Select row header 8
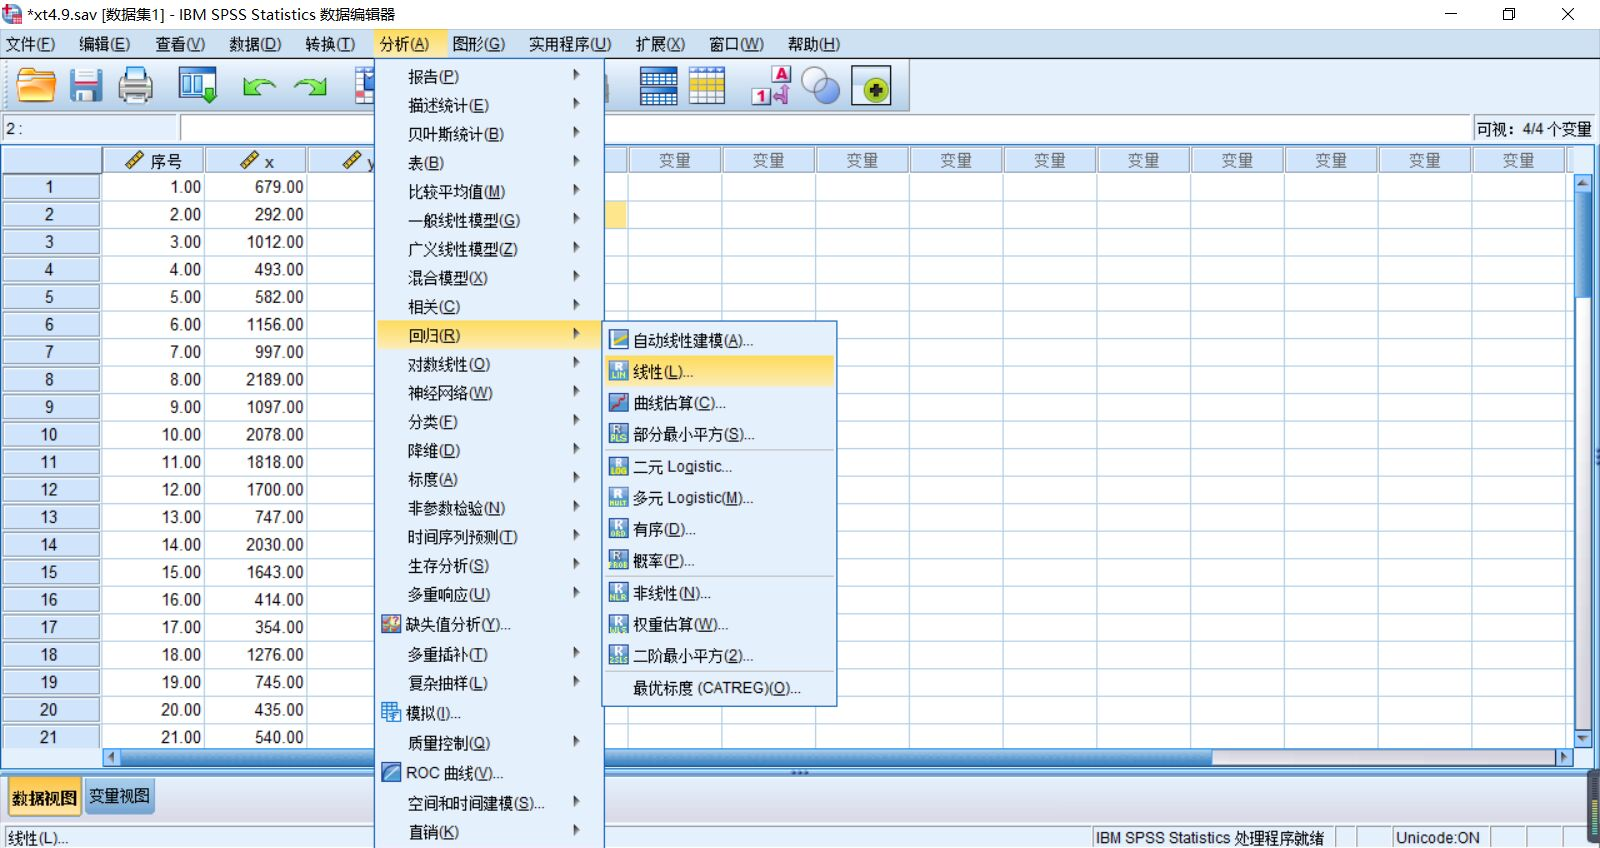 pos(50,380)
